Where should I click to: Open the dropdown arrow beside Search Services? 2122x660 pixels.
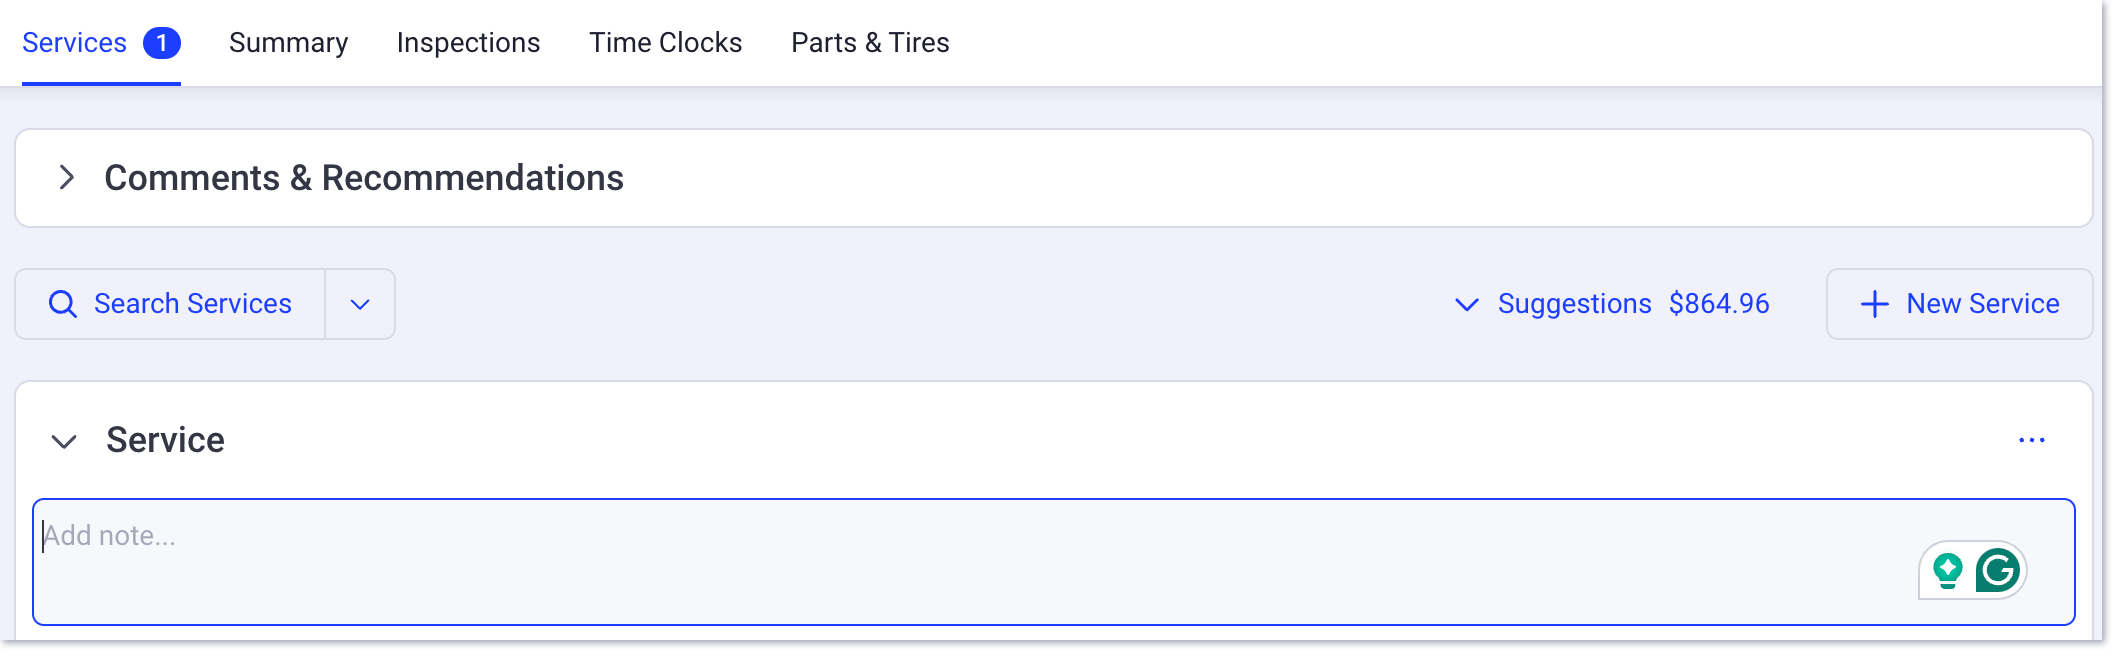(360, 304)
